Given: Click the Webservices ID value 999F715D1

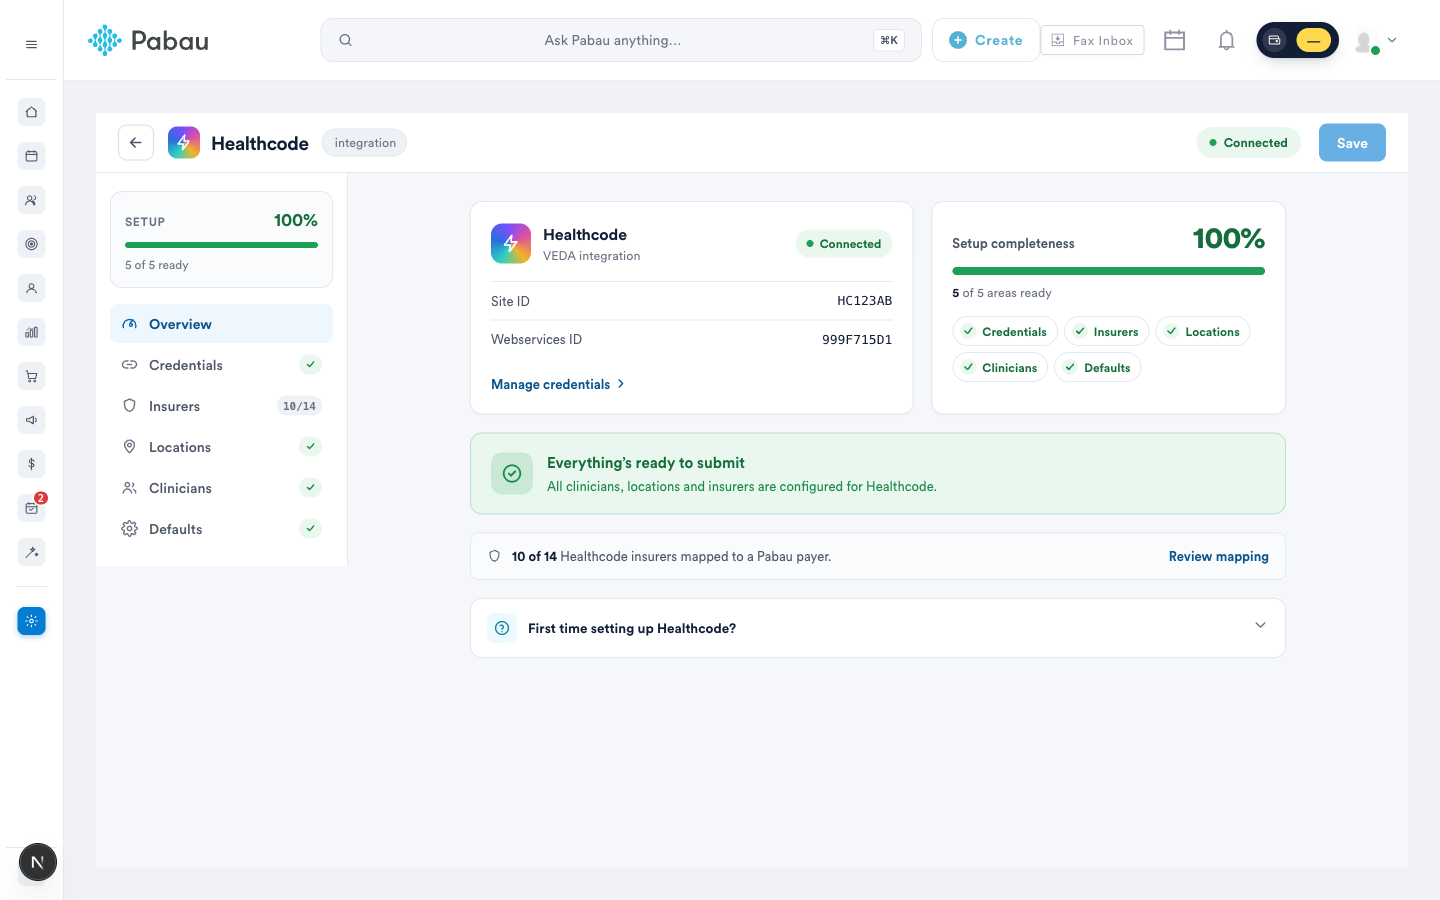Looking at the screenshot, I should pyautogui.click(x=857, y=339).
